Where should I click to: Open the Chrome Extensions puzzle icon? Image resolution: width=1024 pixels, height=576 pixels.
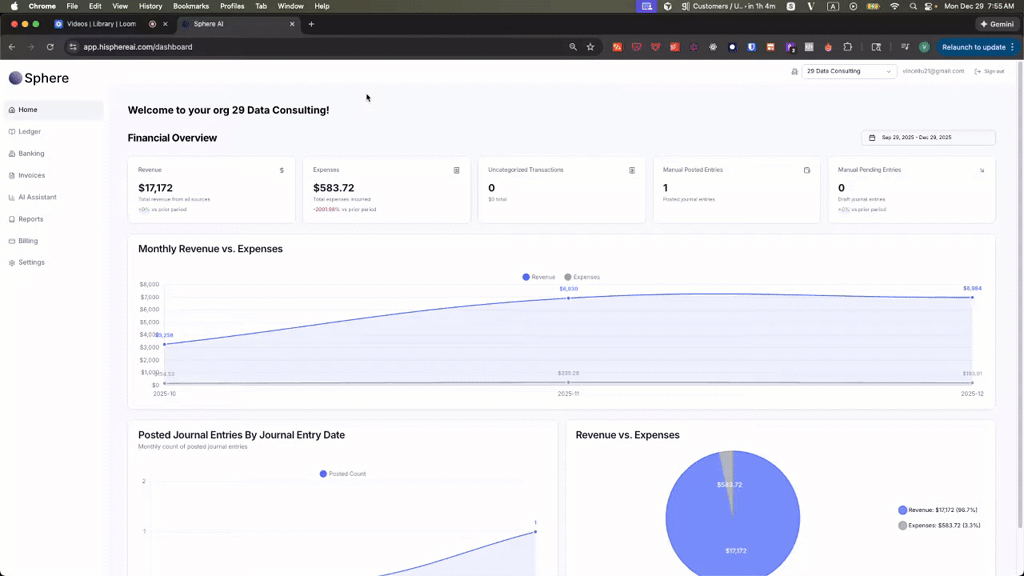click(x=848, y=47)
